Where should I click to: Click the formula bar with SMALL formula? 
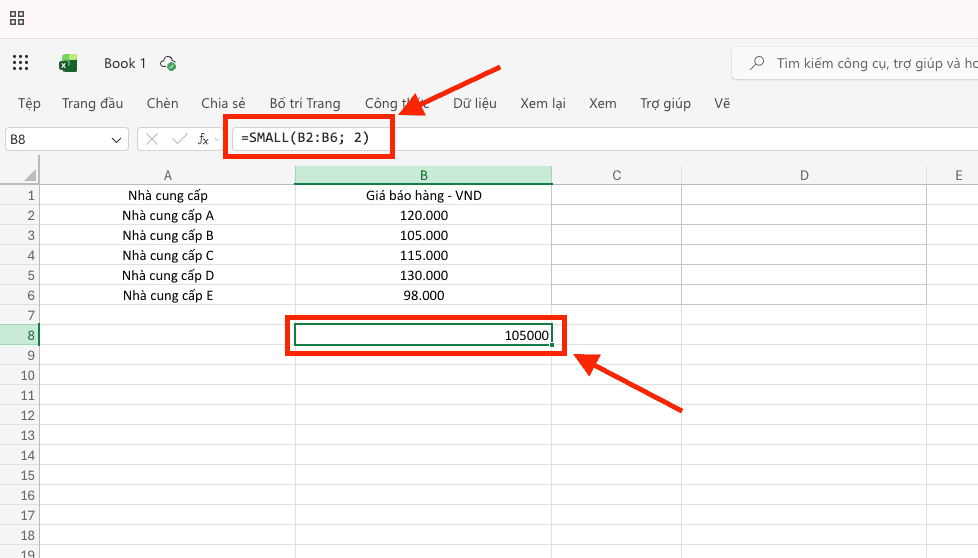605,138
